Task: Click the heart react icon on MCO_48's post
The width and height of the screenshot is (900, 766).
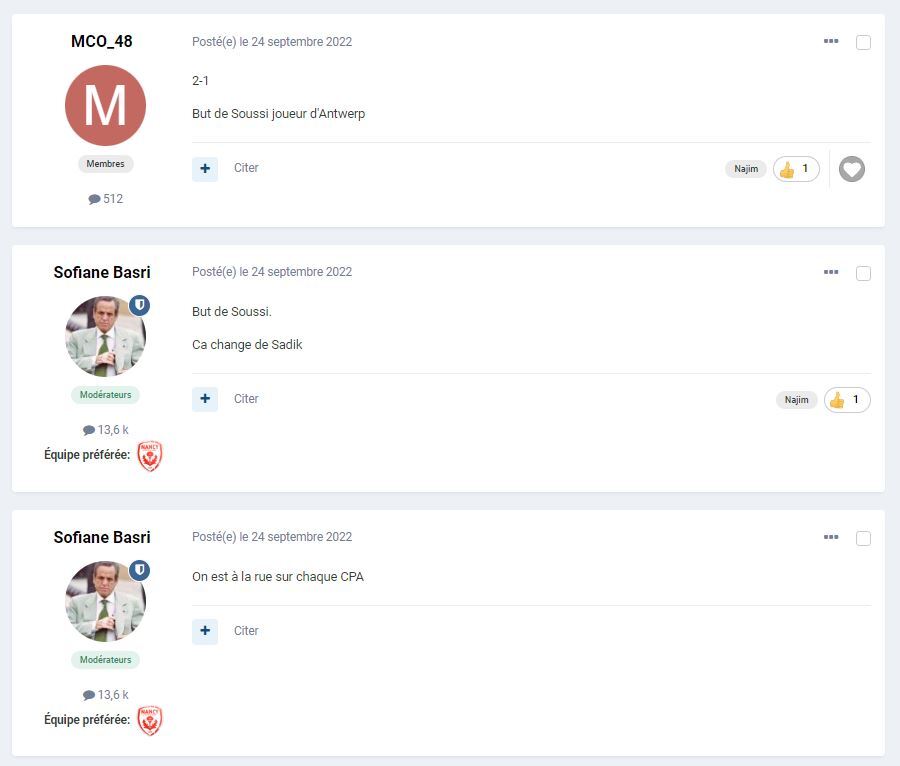Action: pos(851,170)
